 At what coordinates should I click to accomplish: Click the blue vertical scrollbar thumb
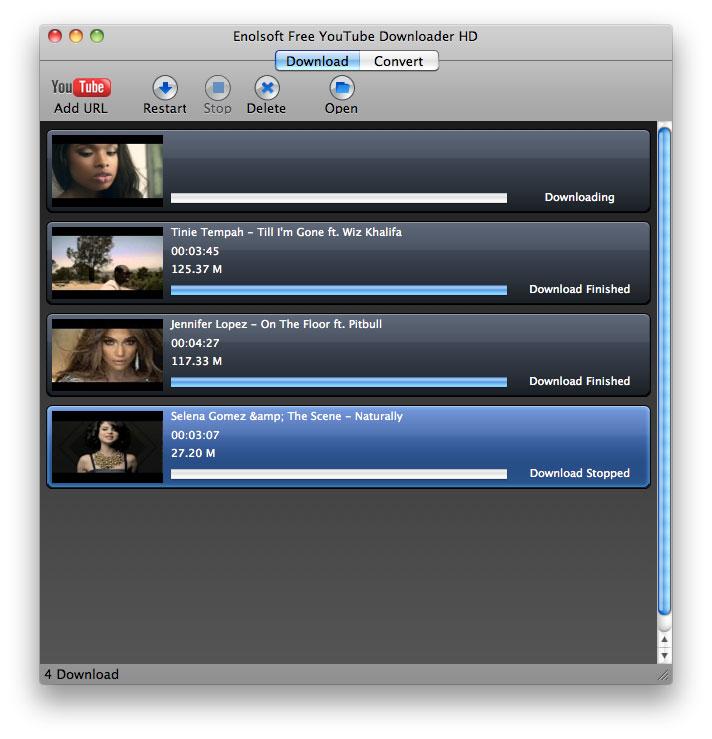(x=664, y=371)
